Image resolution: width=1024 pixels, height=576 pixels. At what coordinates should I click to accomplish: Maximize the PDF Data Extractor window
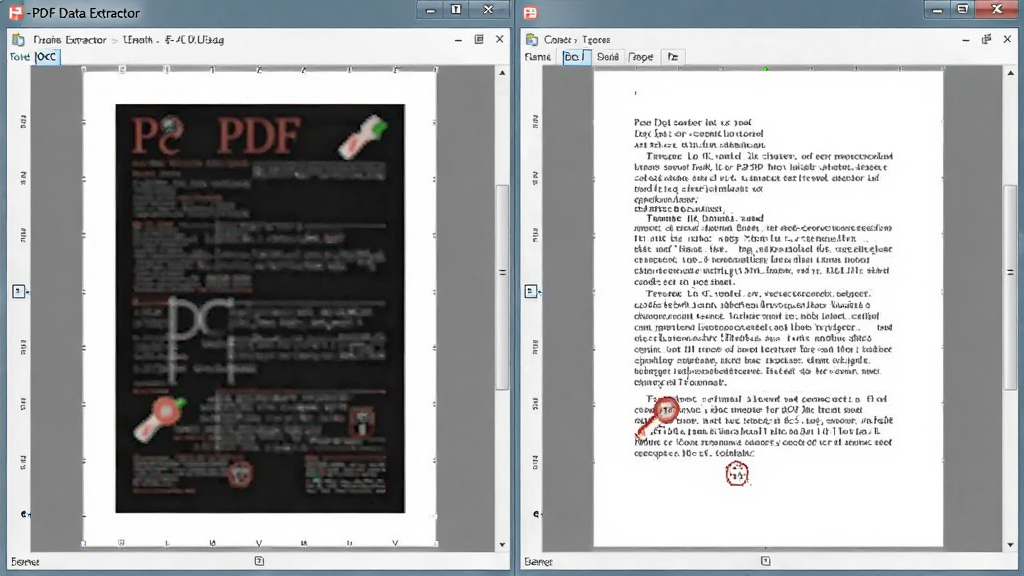(456, 9)
